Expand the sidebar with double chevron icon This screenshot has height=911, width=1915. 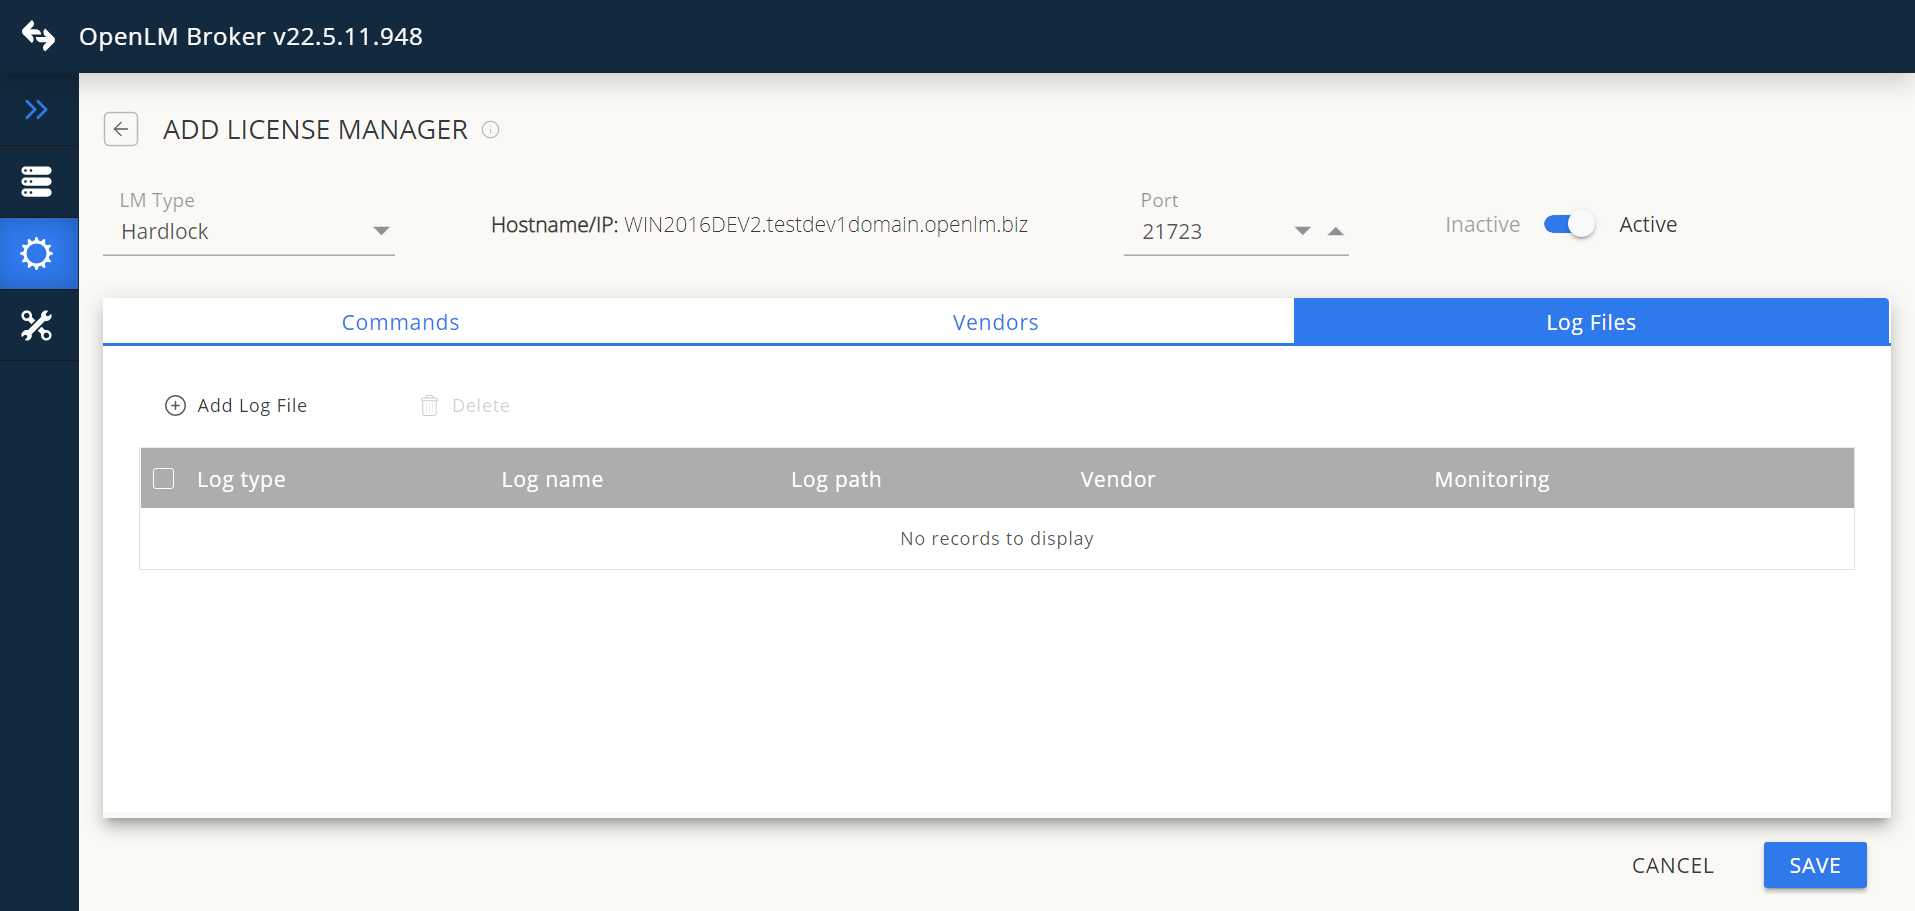point(37,110)
